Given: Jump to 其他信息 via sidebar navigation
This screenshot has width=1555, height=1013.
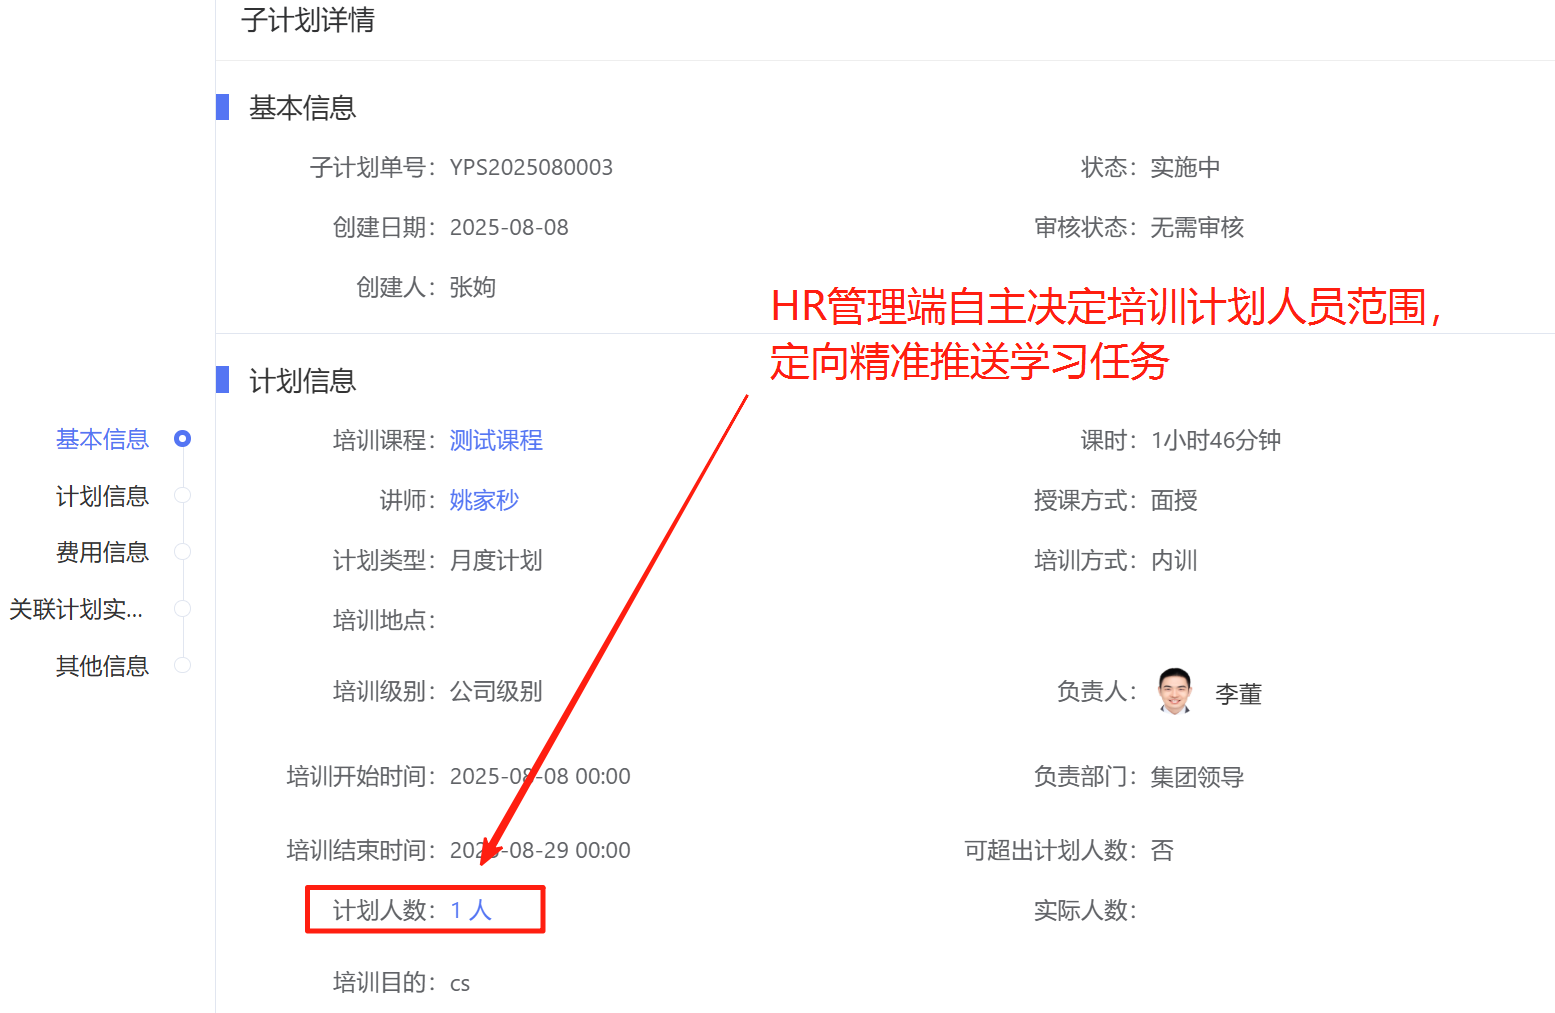Looking at the screenshot, I should tap(101, 665).
